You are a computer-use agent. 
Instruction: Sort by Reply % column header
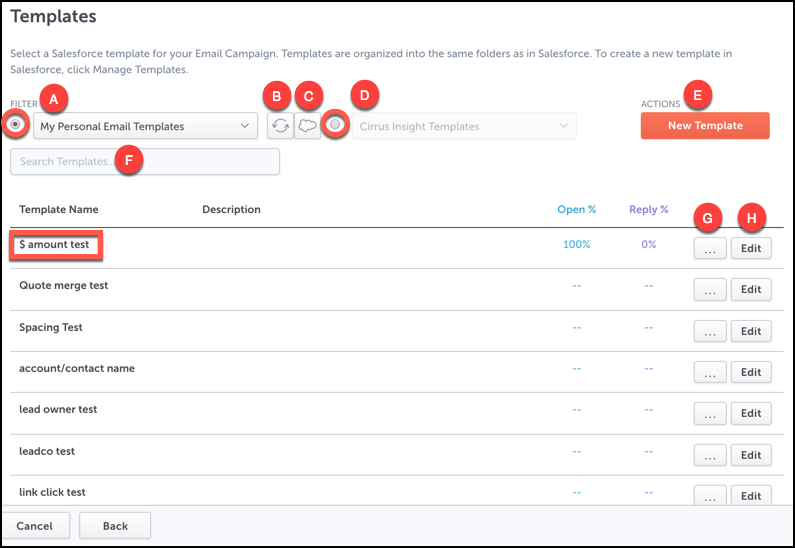[x=648, y=209]
